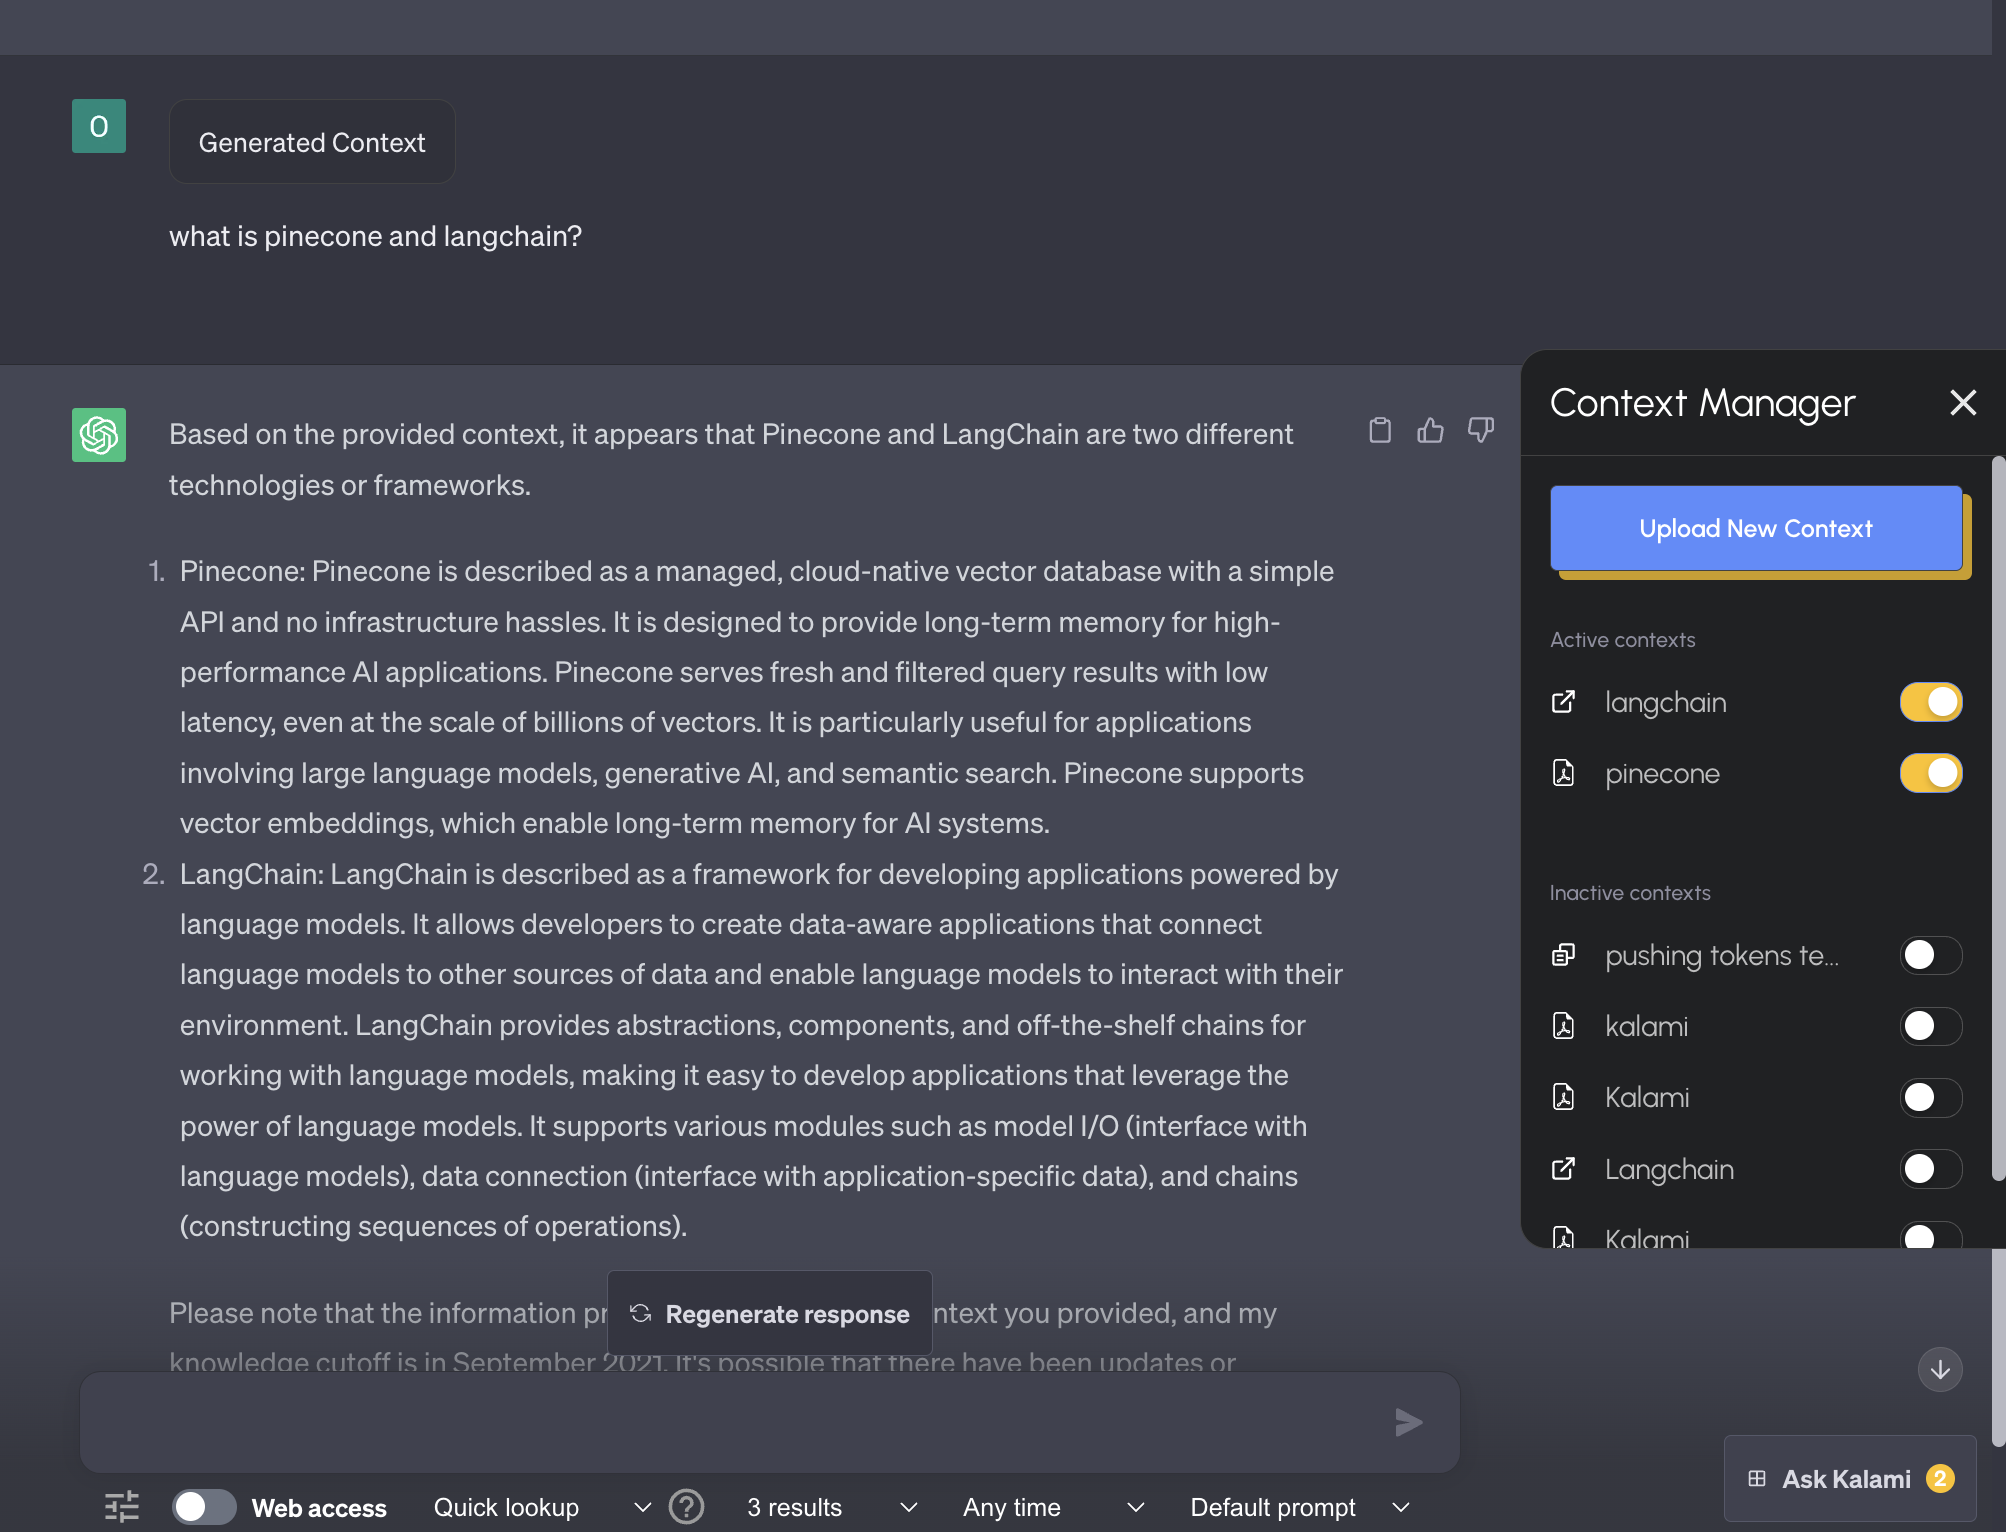Click the Ask Kalami button

click(1849, 1479)
